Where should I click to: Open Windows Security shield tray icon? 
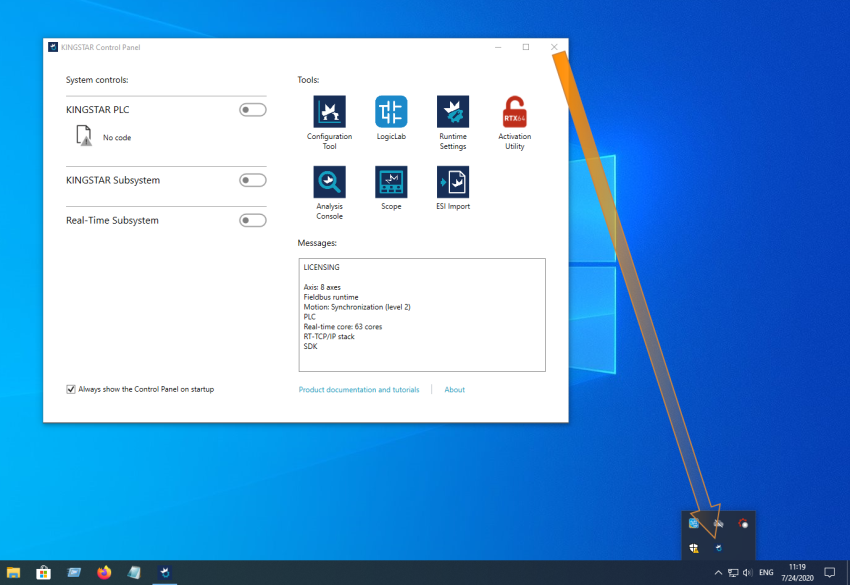click(x=694, y=548)
